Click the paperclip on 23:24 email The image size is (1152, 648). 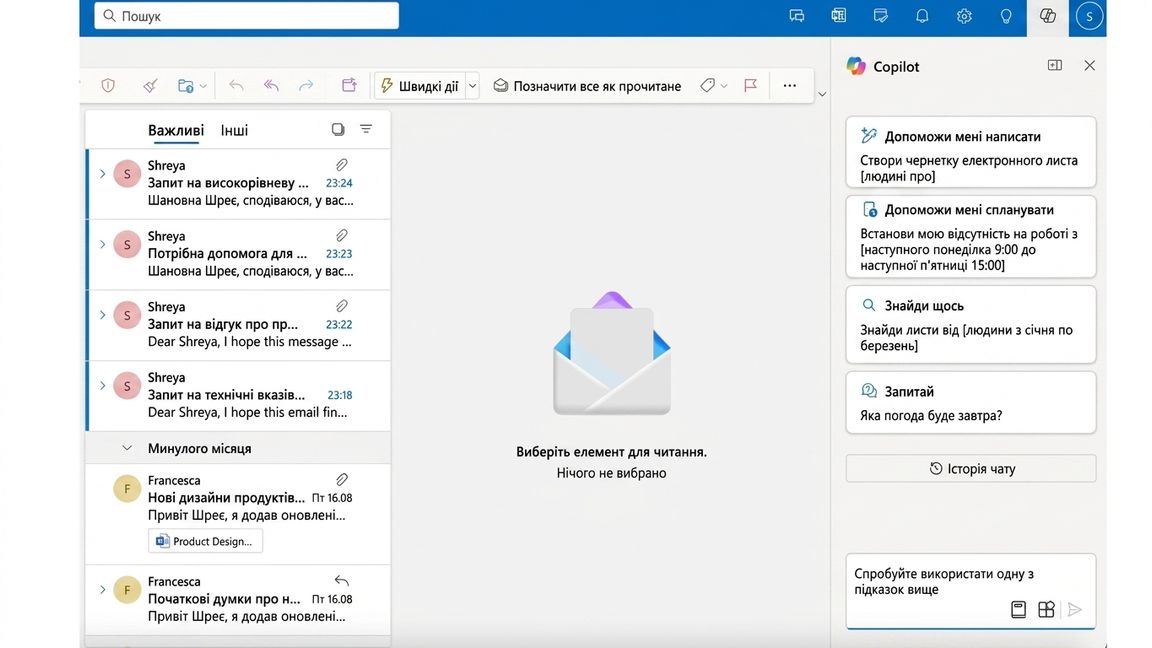pyautogui.click(x=342, y=165)
